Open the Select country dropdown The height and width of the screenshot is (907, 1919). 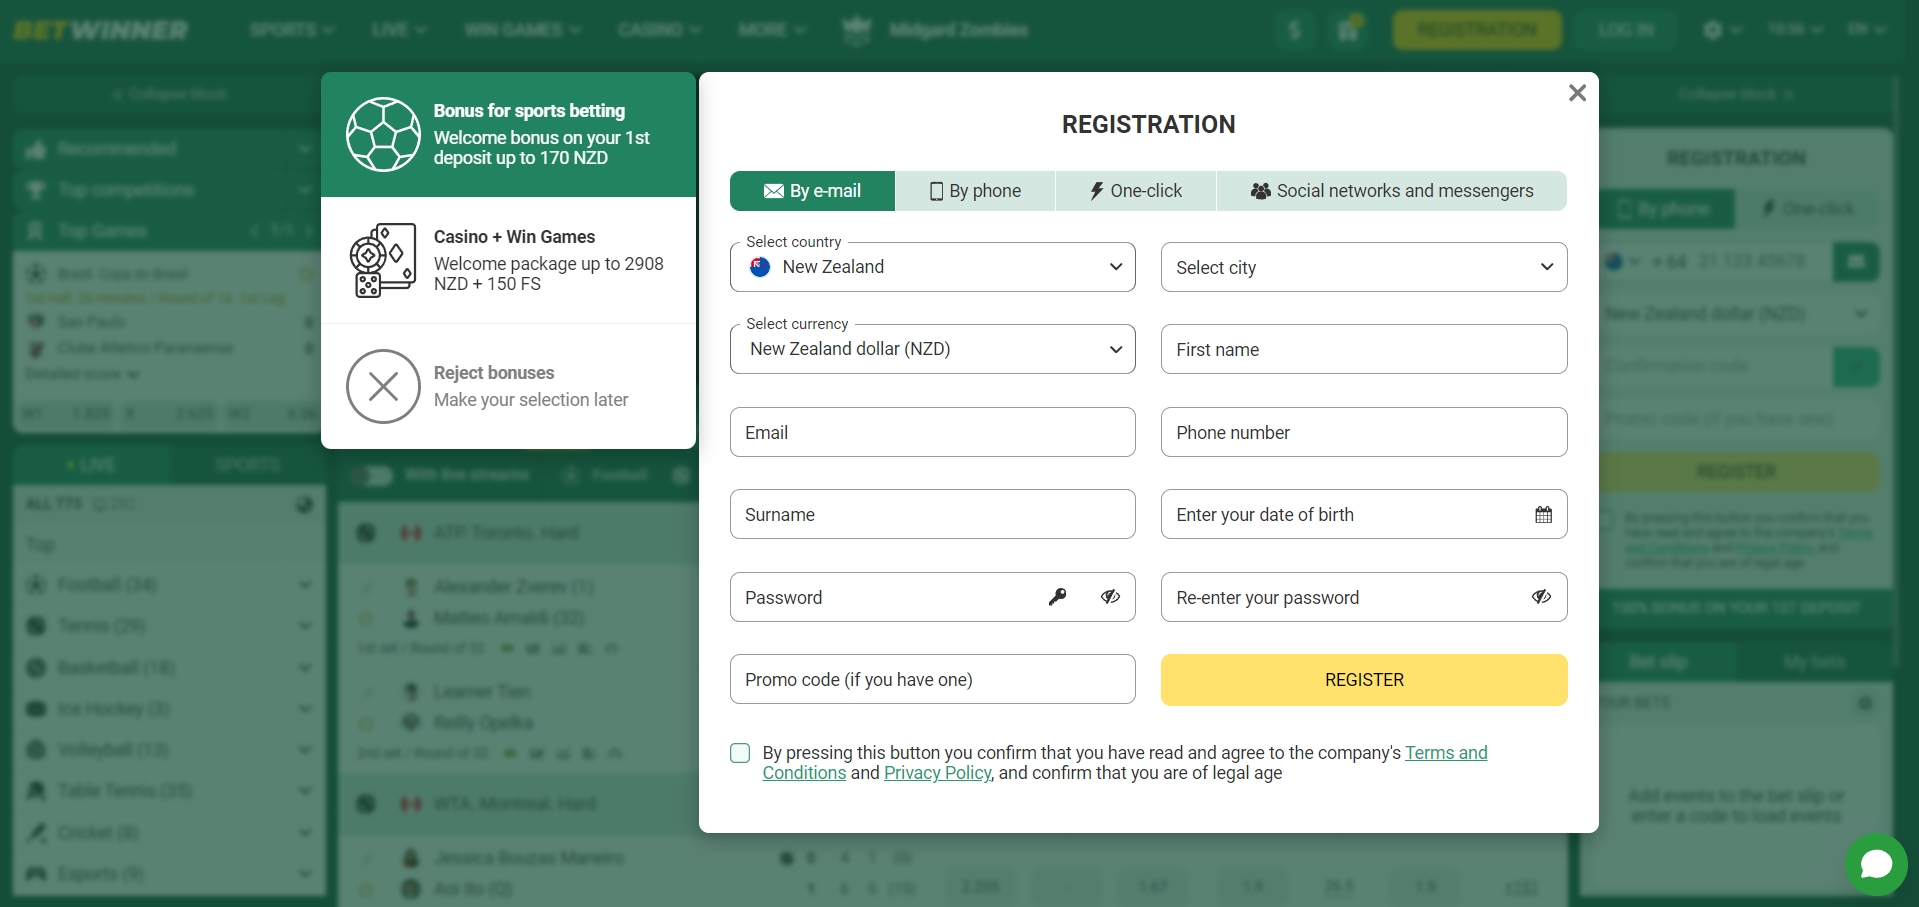933,267
